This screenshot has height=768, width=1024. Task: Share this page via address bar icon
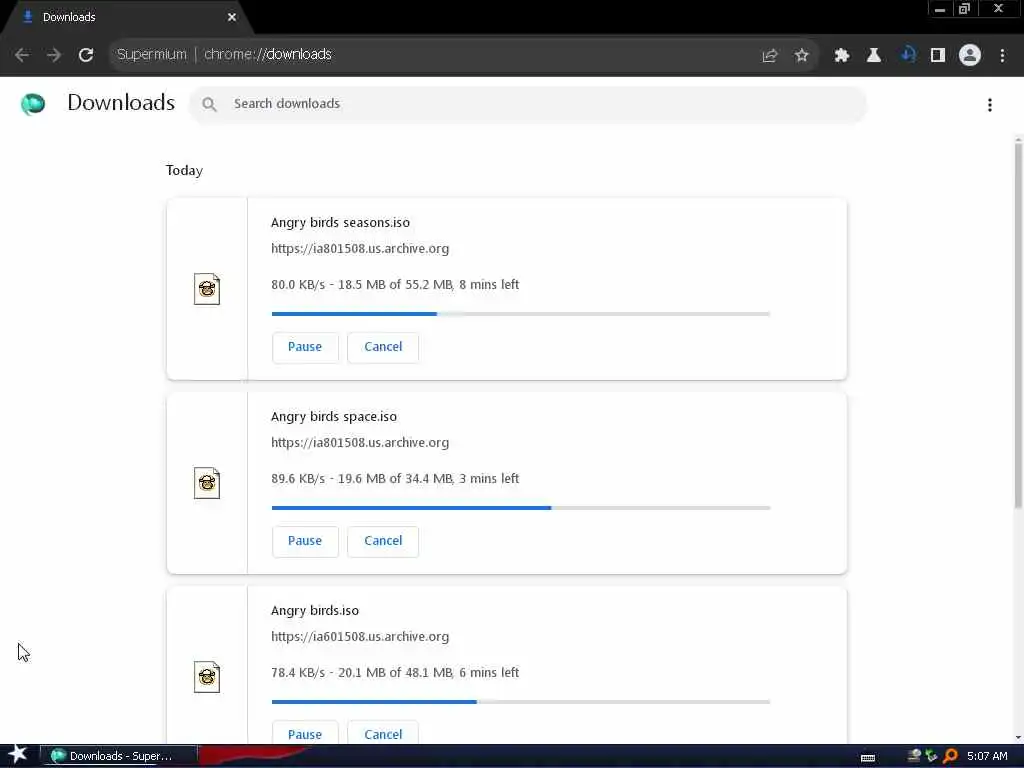pyautogui.click(x=769, y=56)
